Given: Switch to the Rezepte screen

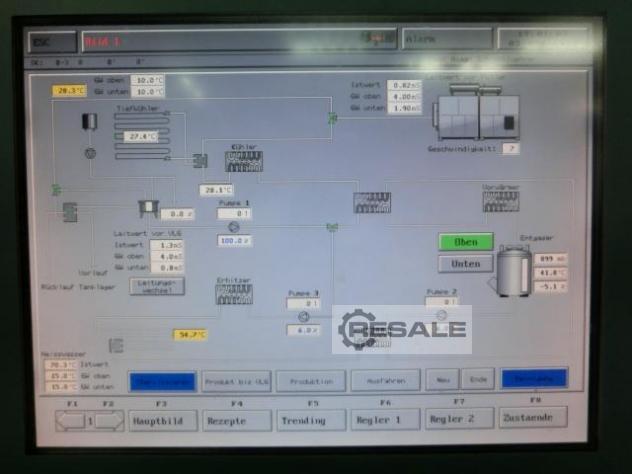Looking at the screenshot, I should coord(237,420).
